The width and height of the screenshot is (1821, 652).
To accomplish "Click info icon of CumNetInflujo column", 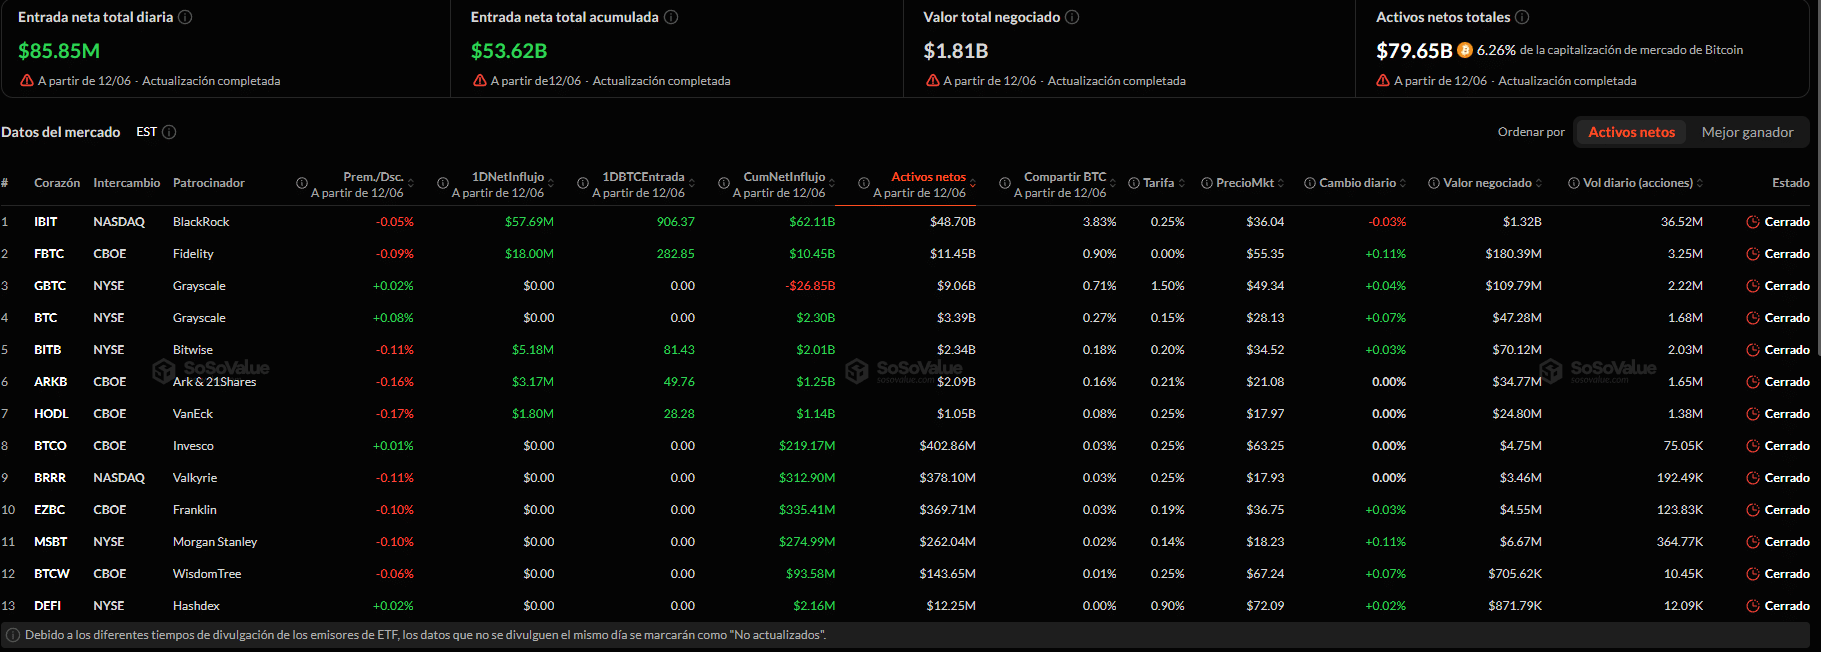I will (724, 183).
